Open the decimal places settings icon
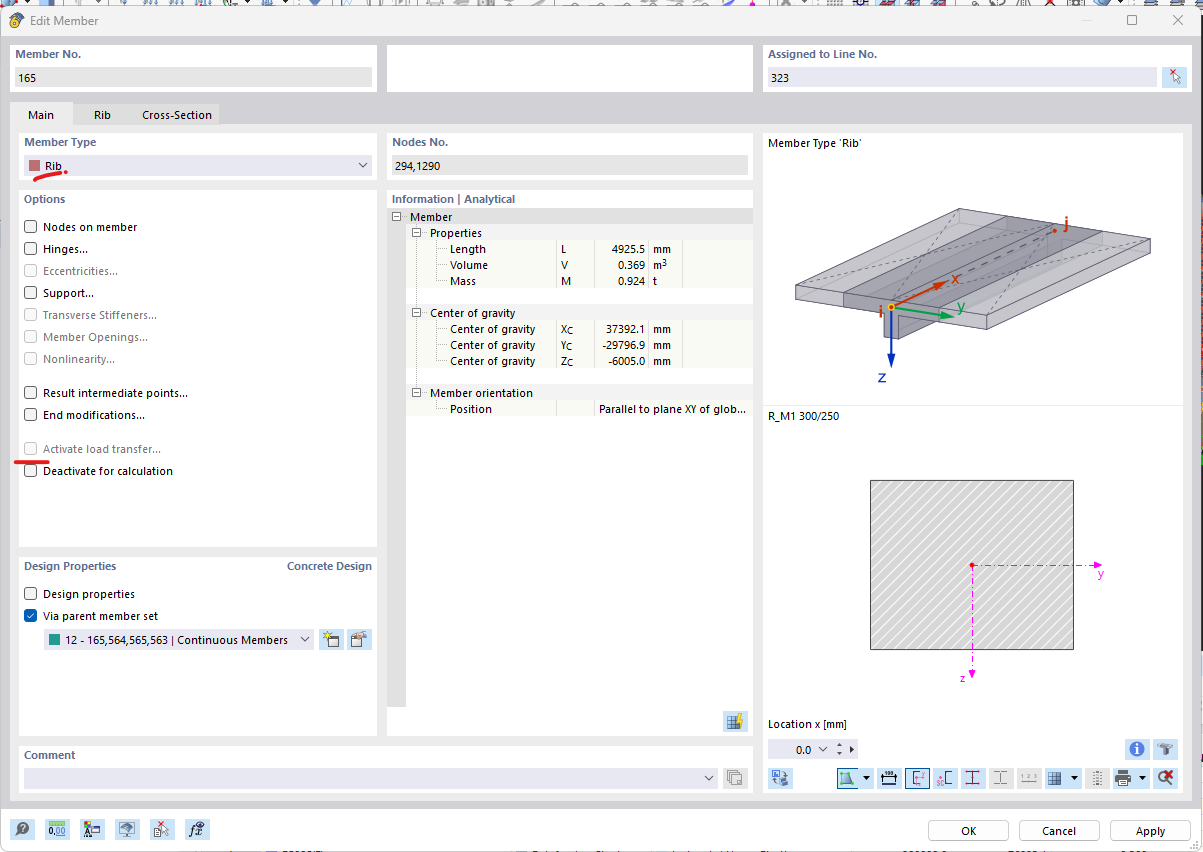The width and height of the screenshot is (1203, 852). pyautogui.click(x=57, y=829)
